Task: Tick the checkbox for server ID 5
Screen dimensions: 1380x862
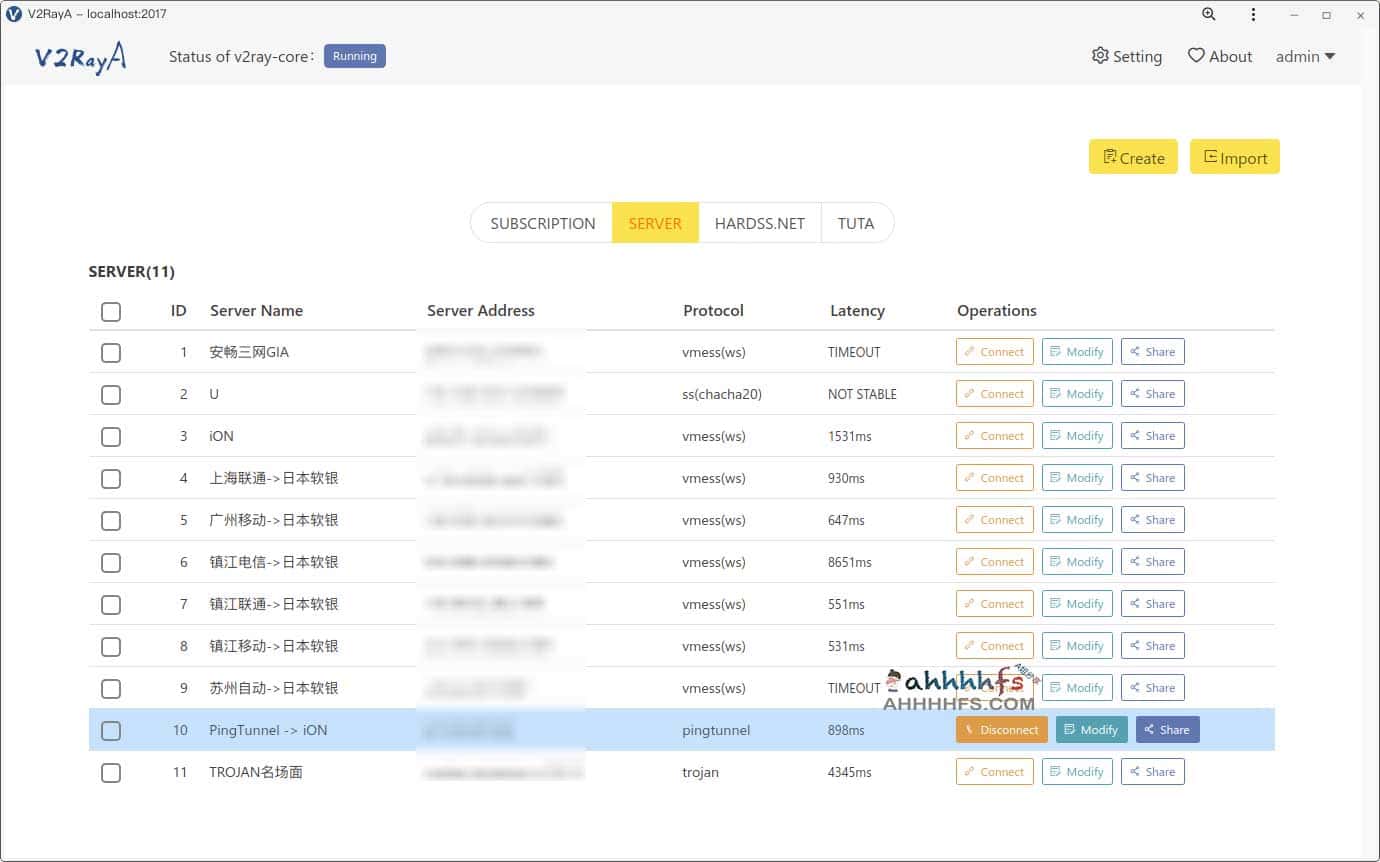Action: tap(111, 521)
